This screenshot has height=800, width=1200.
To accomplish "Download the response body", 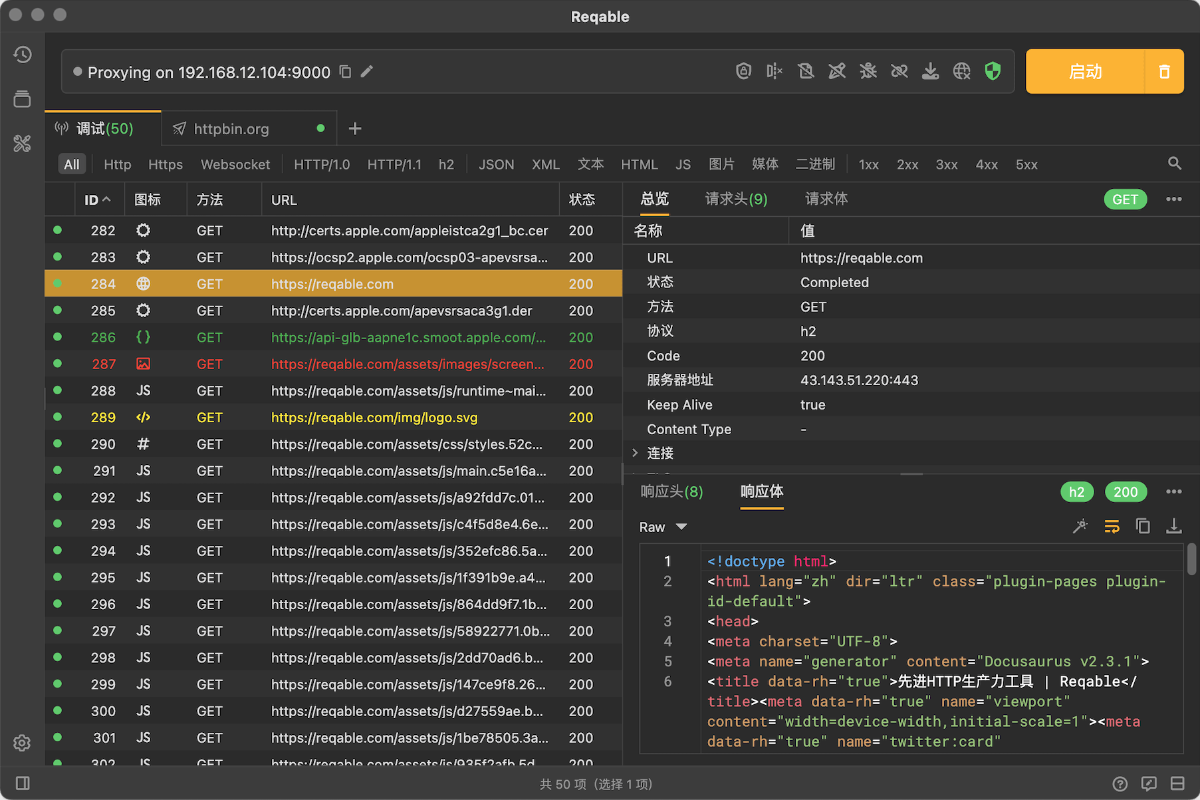I will coord(1175,526).
